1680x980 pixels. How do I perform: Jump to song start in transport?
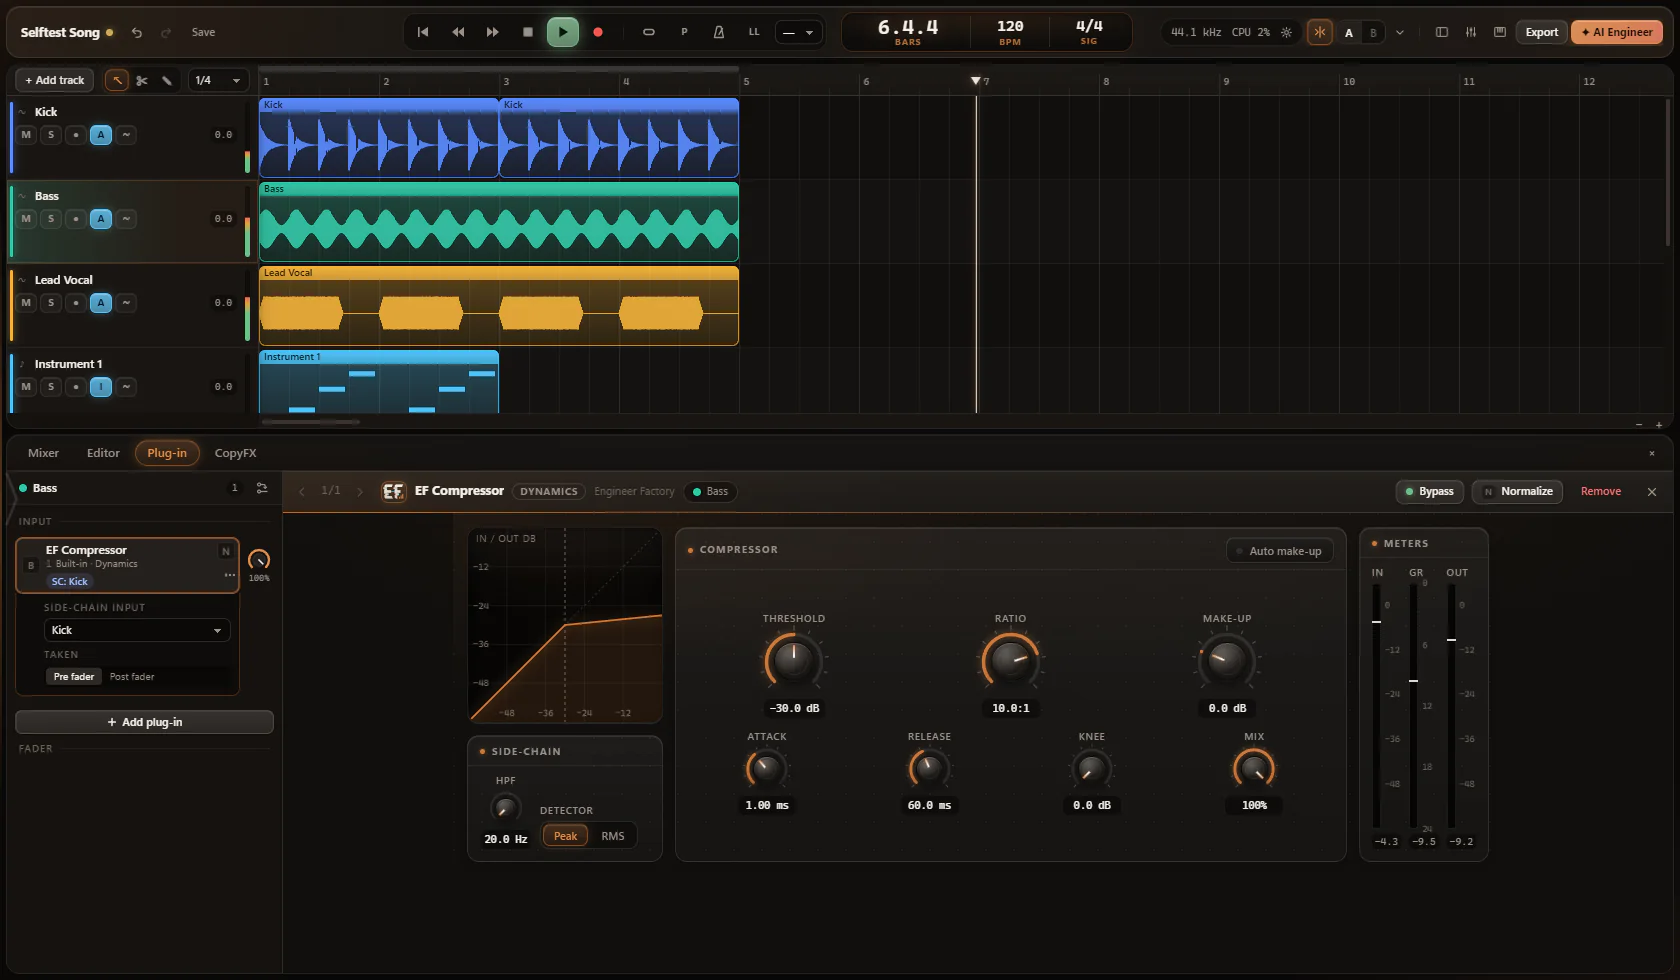(x=423, y=32)
